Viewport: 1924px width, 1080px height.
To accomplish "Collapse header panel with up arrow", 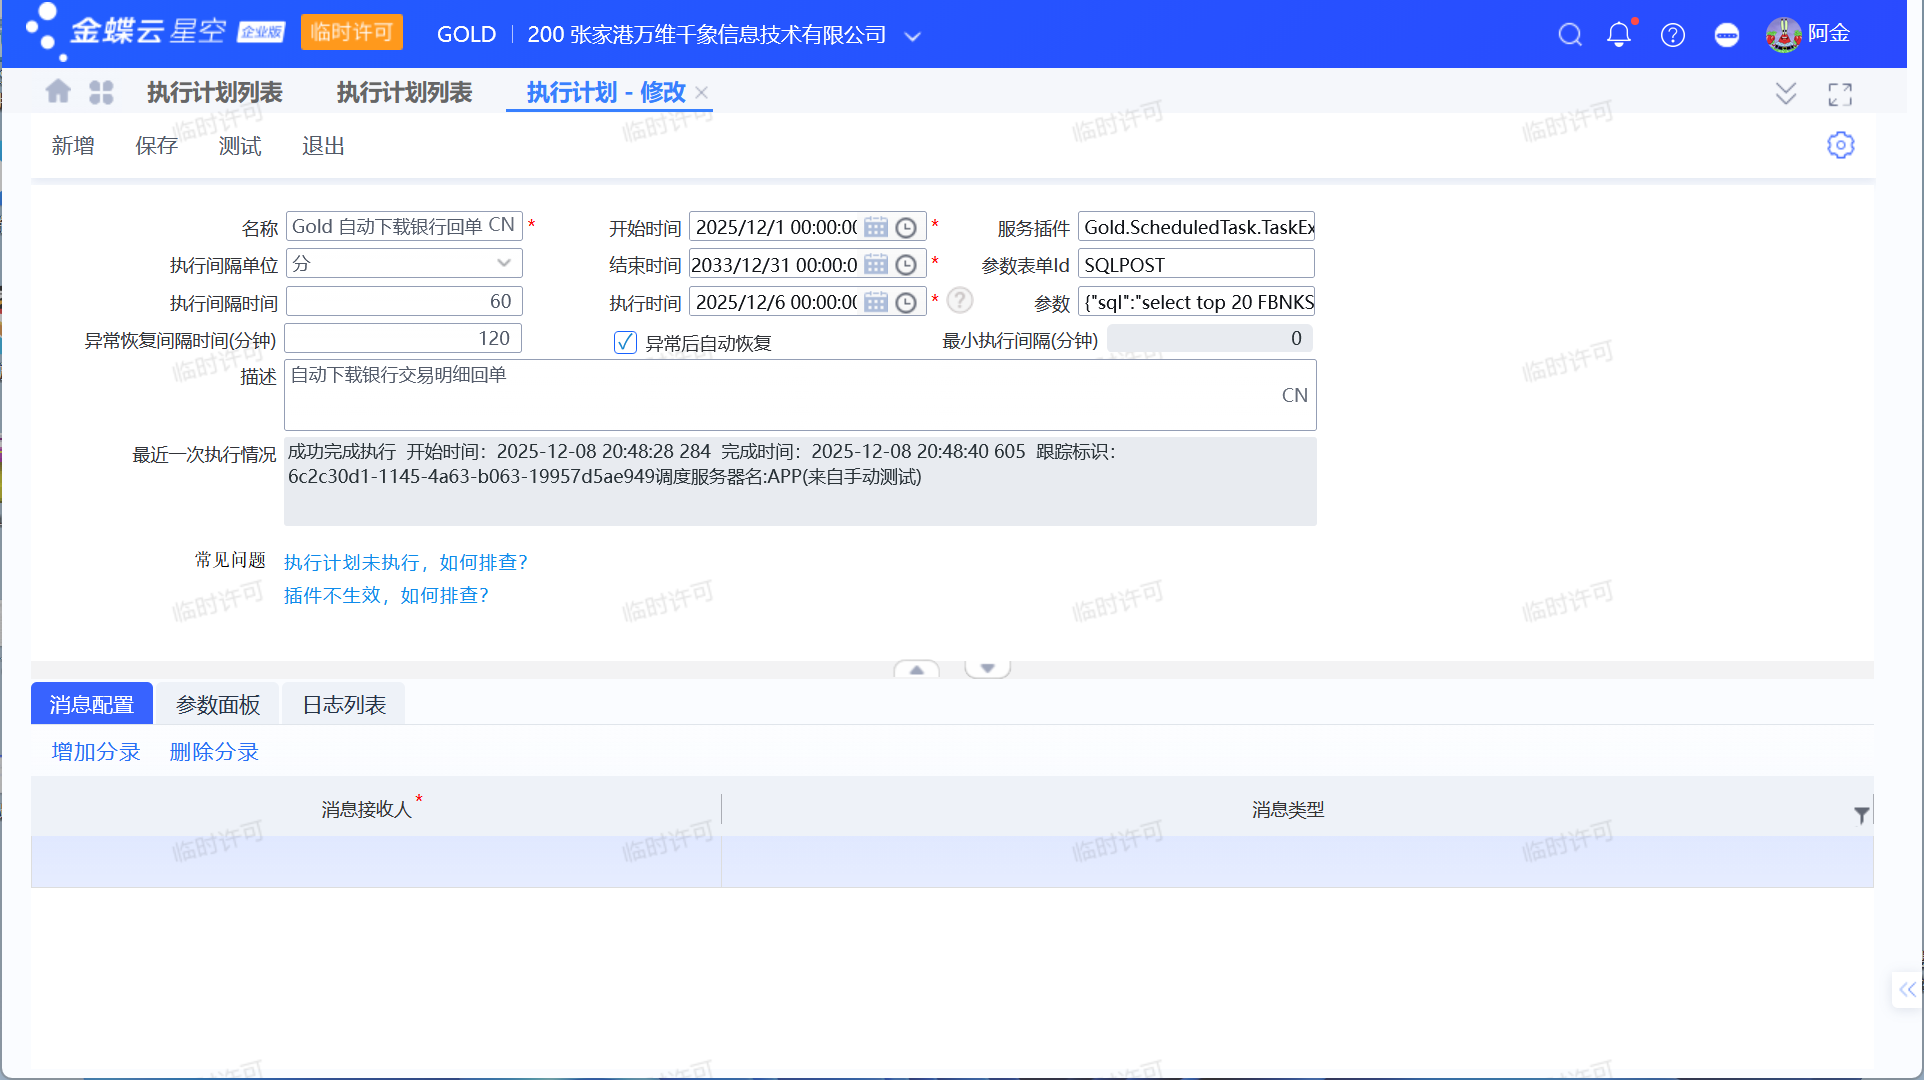I will point(916,669).
